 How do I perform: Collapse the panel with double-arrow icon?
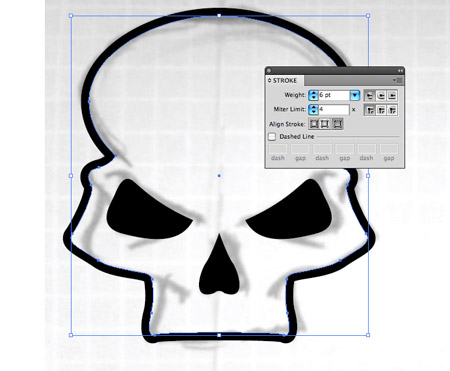tap(400, 70)
